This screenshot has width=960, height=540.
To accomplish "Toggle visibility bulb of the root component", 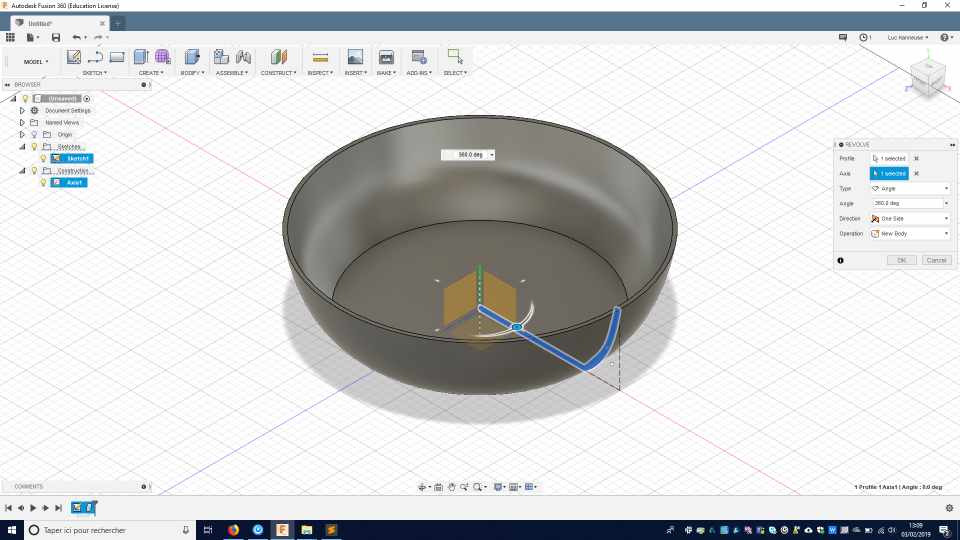I will click(x=25, y=99).
